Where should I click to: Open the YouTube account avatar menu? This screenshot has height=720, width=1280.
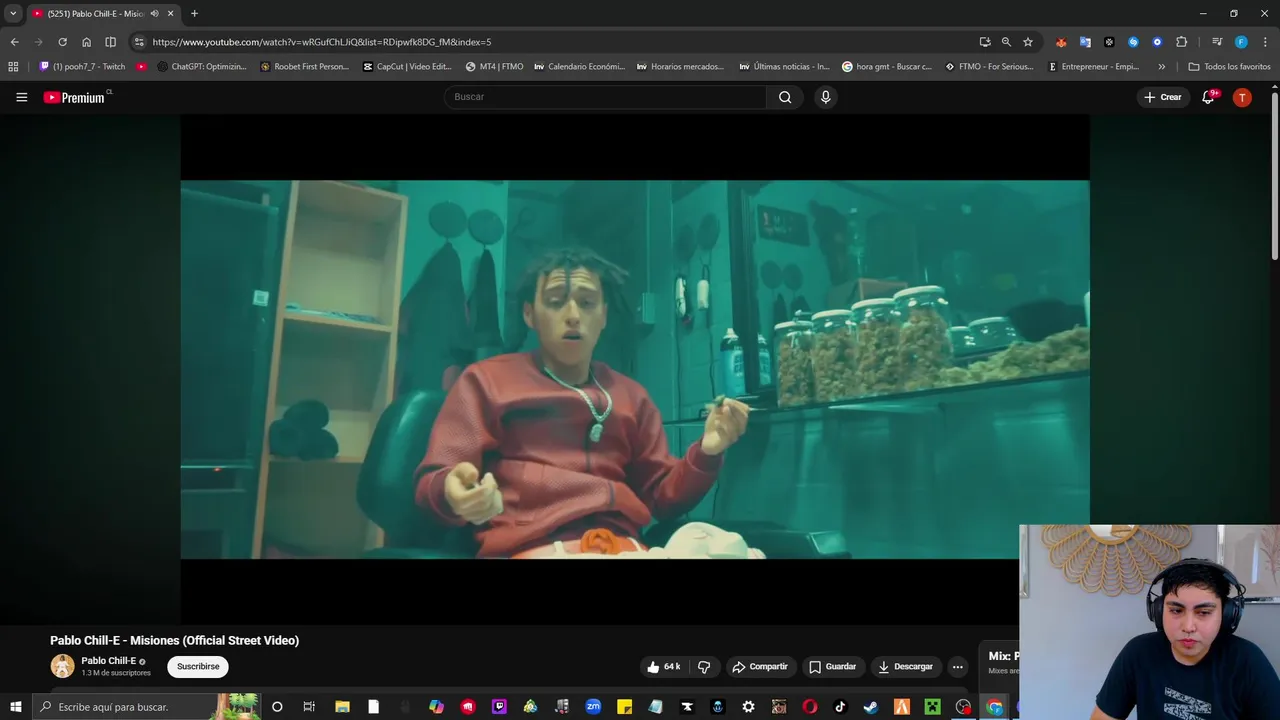pos(1242,97)
